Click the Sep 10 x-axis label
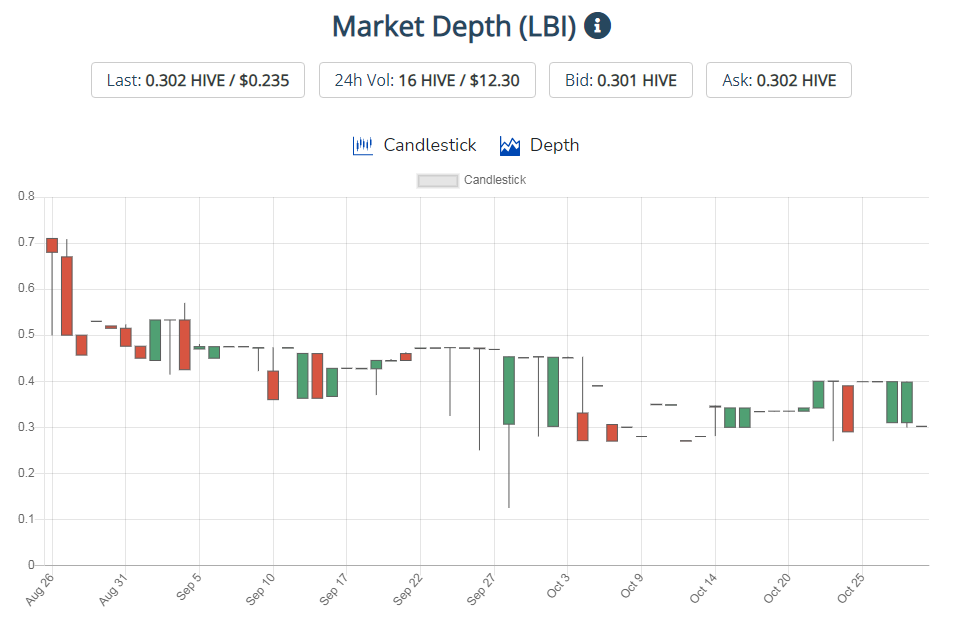 click(x=260, y=590)
